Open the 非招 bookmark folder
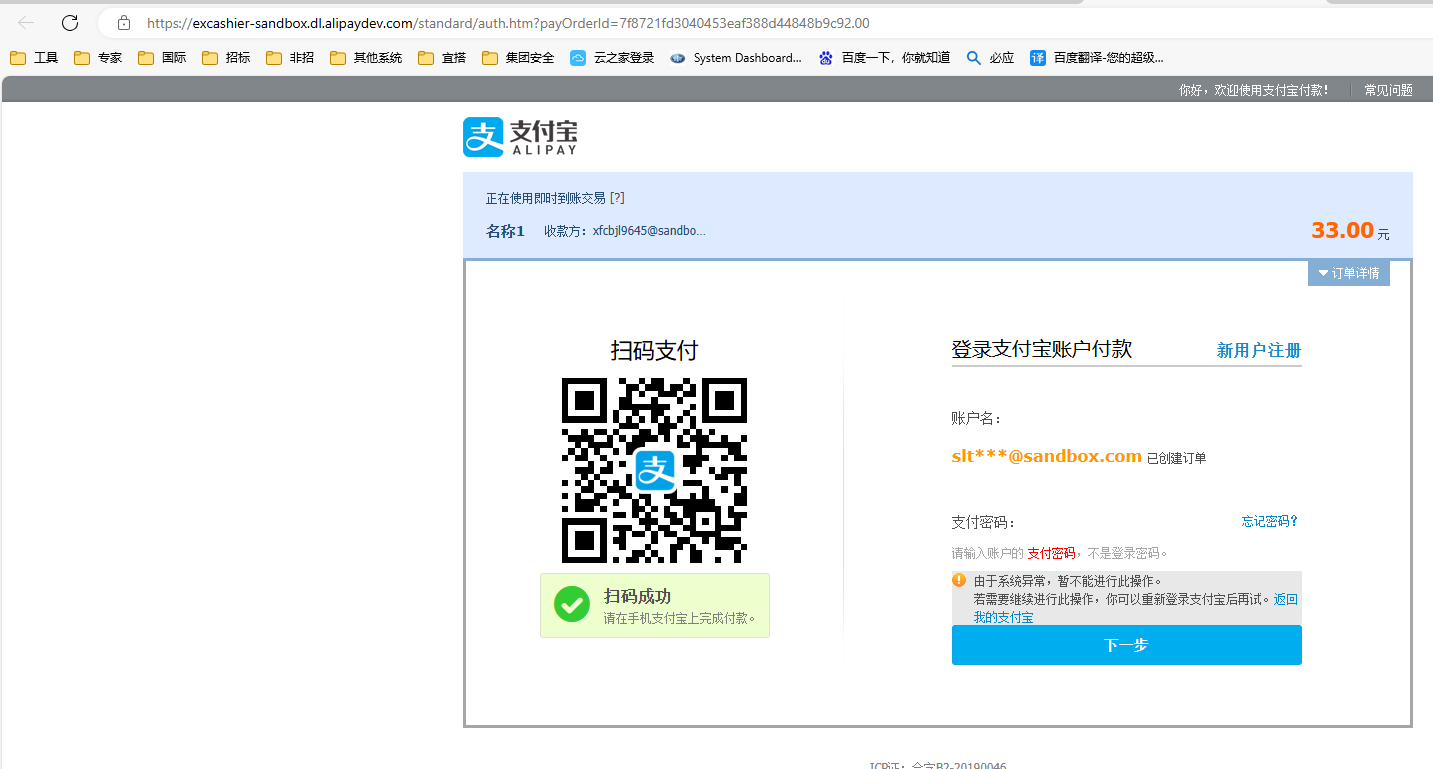The height and width of the screenshot is (769, 1433). click(x=290, y=58)
